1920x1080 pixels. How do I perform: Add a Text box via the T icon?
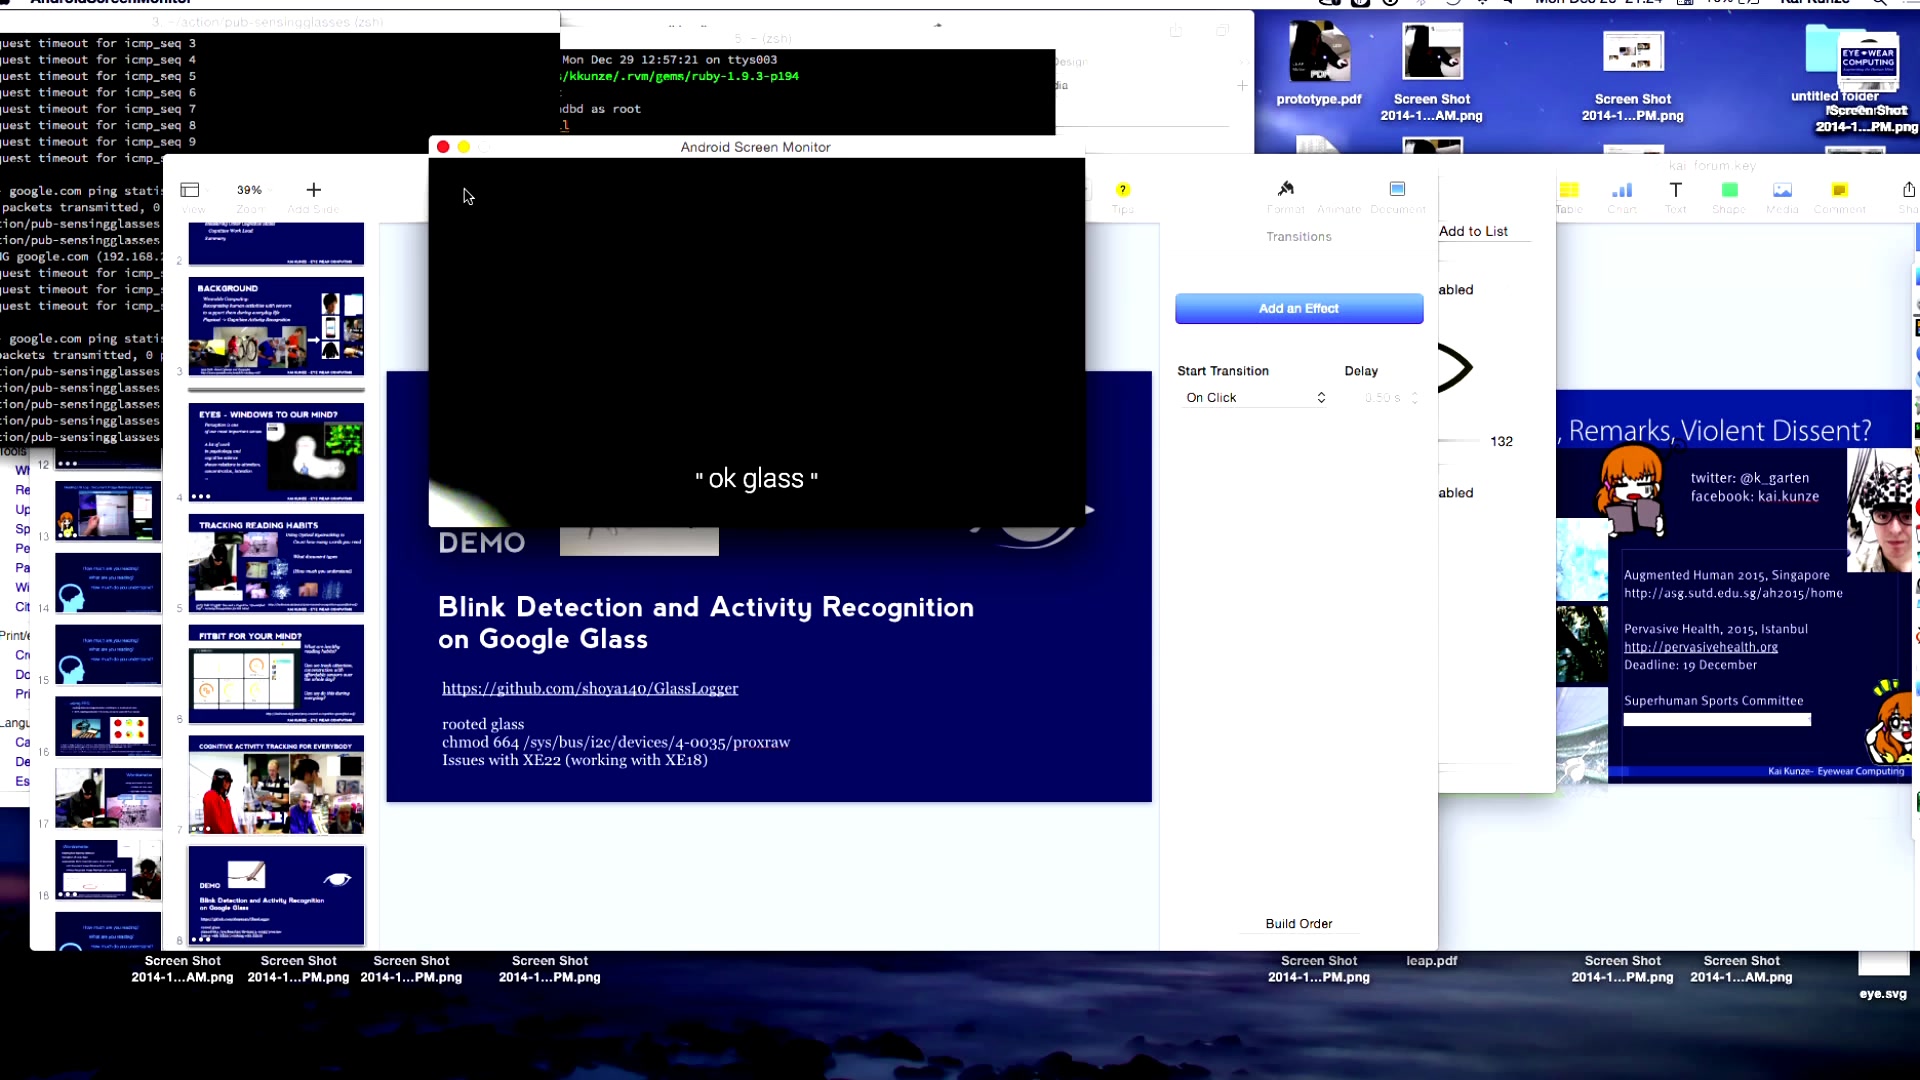click(1676, 190)
